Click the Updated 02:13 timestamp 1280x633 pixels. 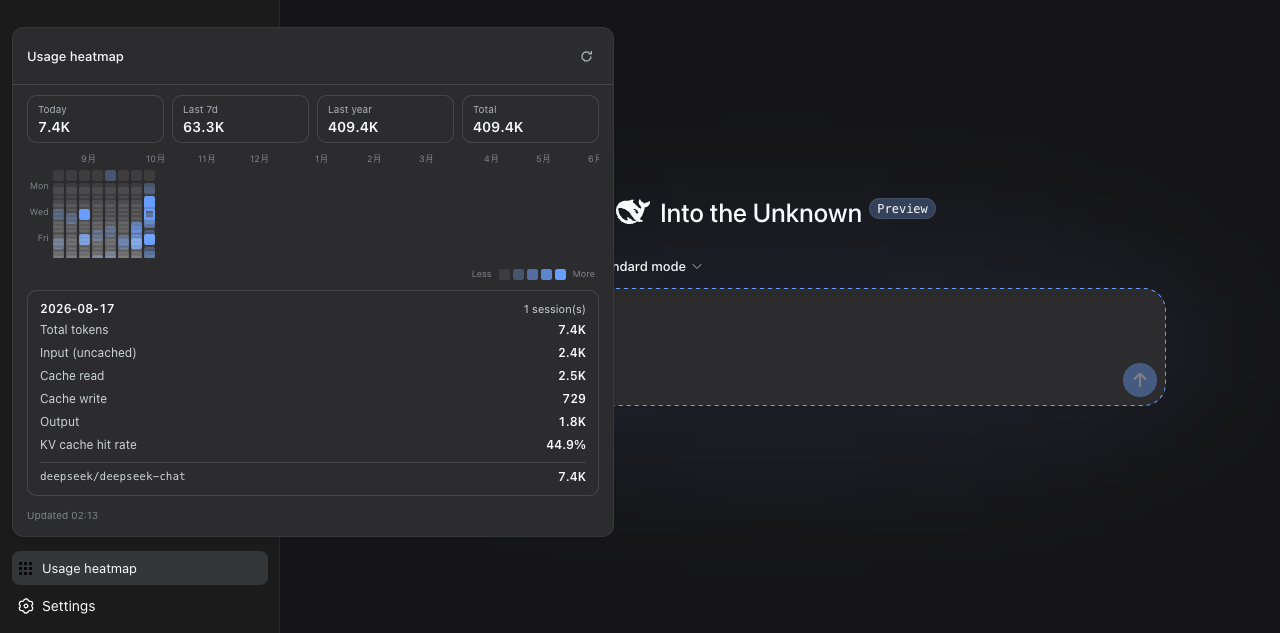(62, 516)
